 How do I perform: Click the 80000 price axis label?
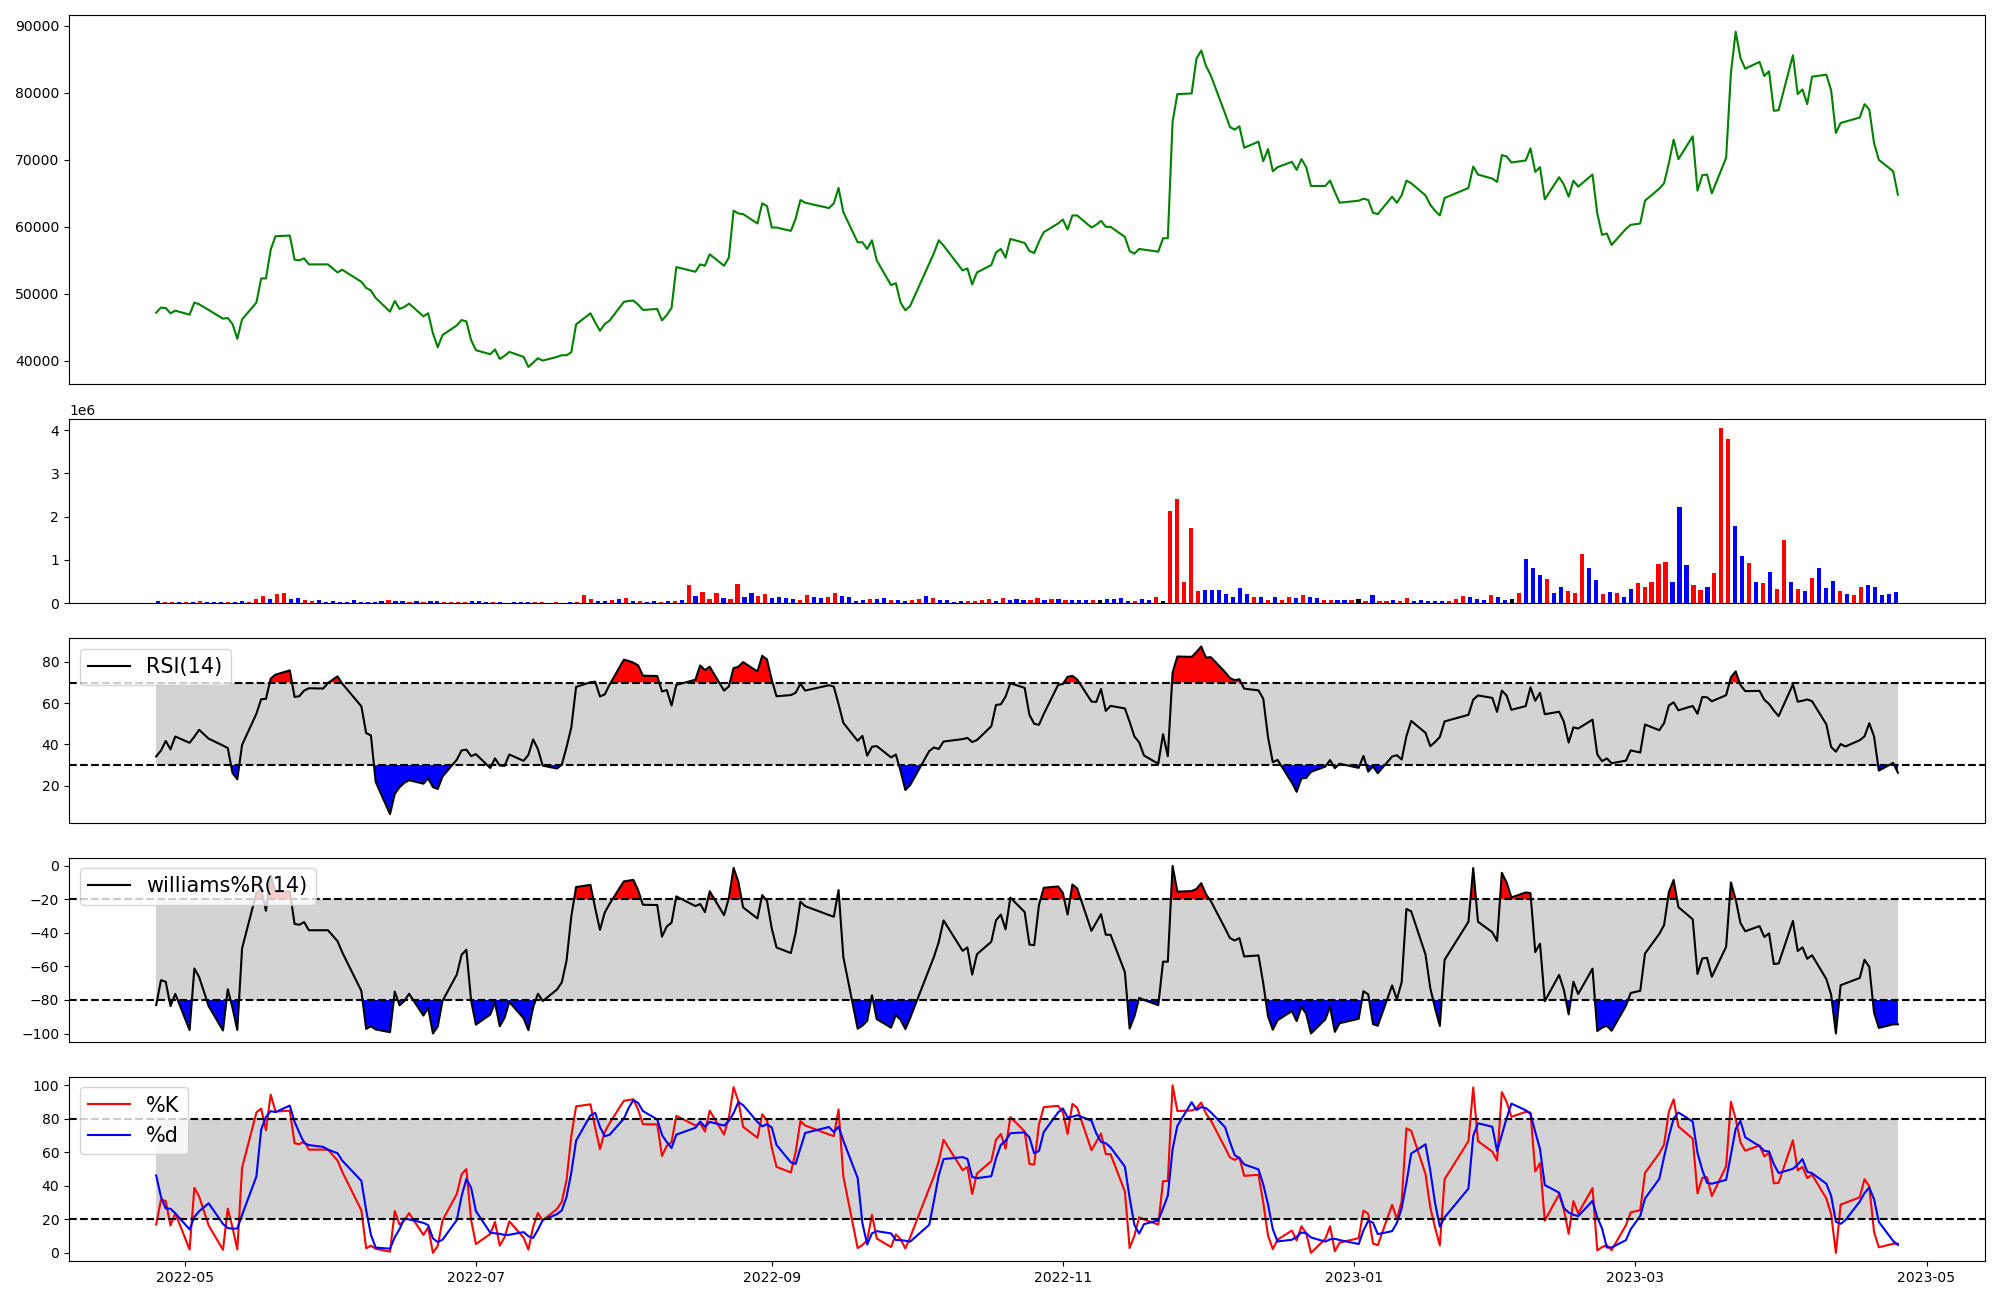point(38,93)
